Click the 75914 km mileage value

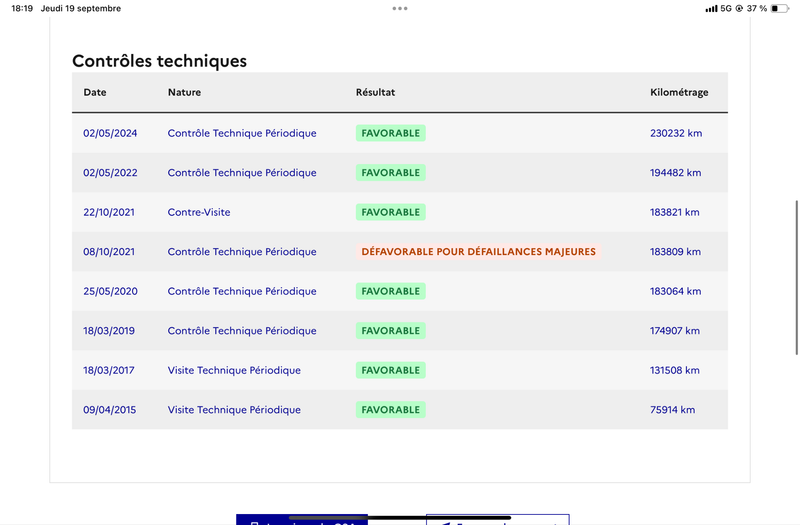pyautogui.click(x=672, y=410)
